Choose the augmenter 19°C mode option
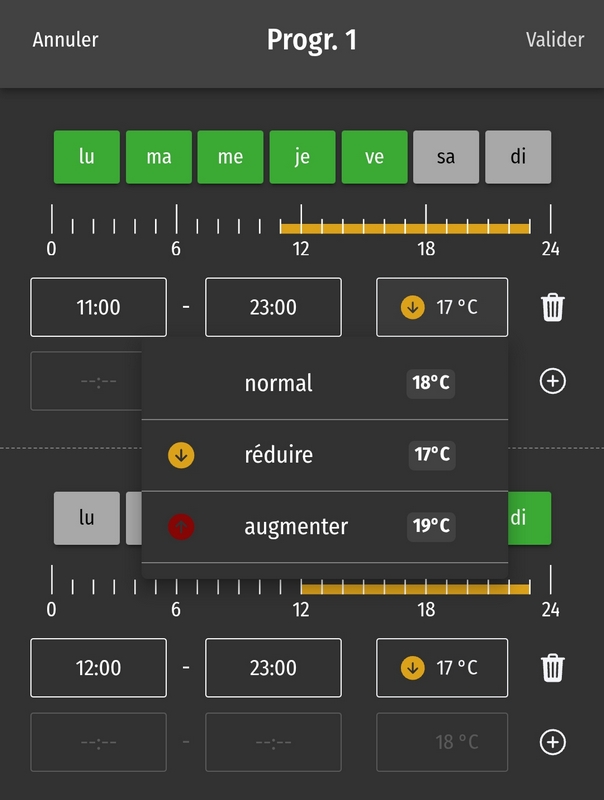This screenshot has width=604, height=800. (325, 526)
